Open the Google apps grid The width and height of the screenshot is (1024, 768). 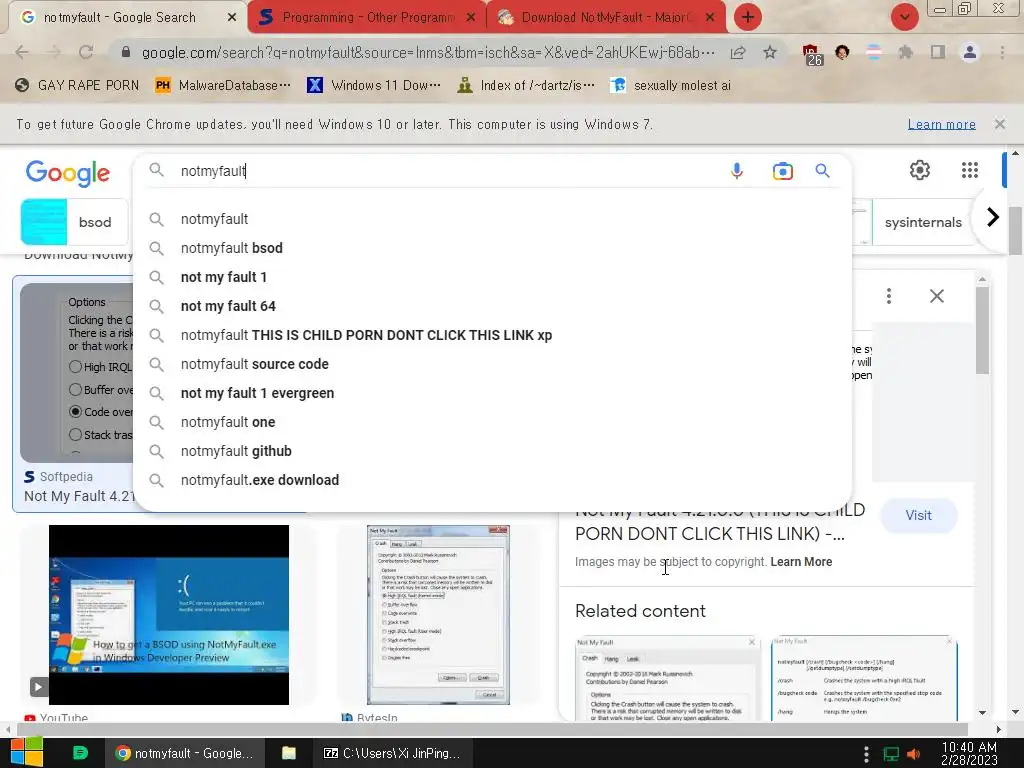(x=970, y=170)
